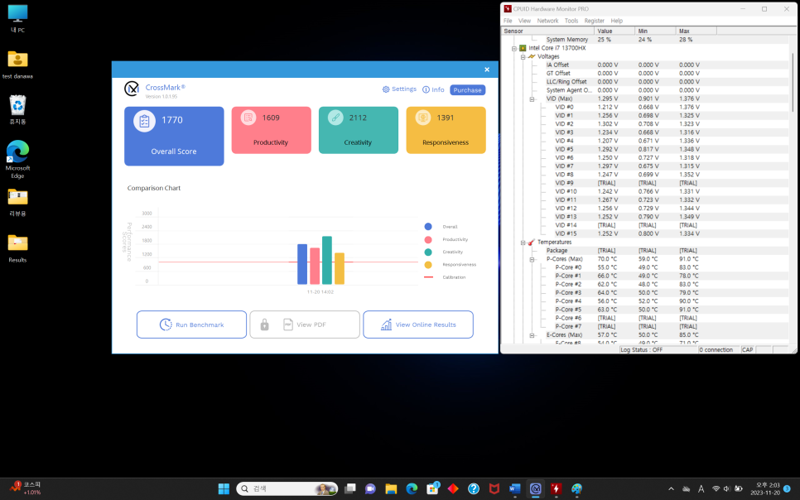Launch Edge from the taskbar
Image resolution: width=800 pixels, height=500 pixels.
(412, 489)
